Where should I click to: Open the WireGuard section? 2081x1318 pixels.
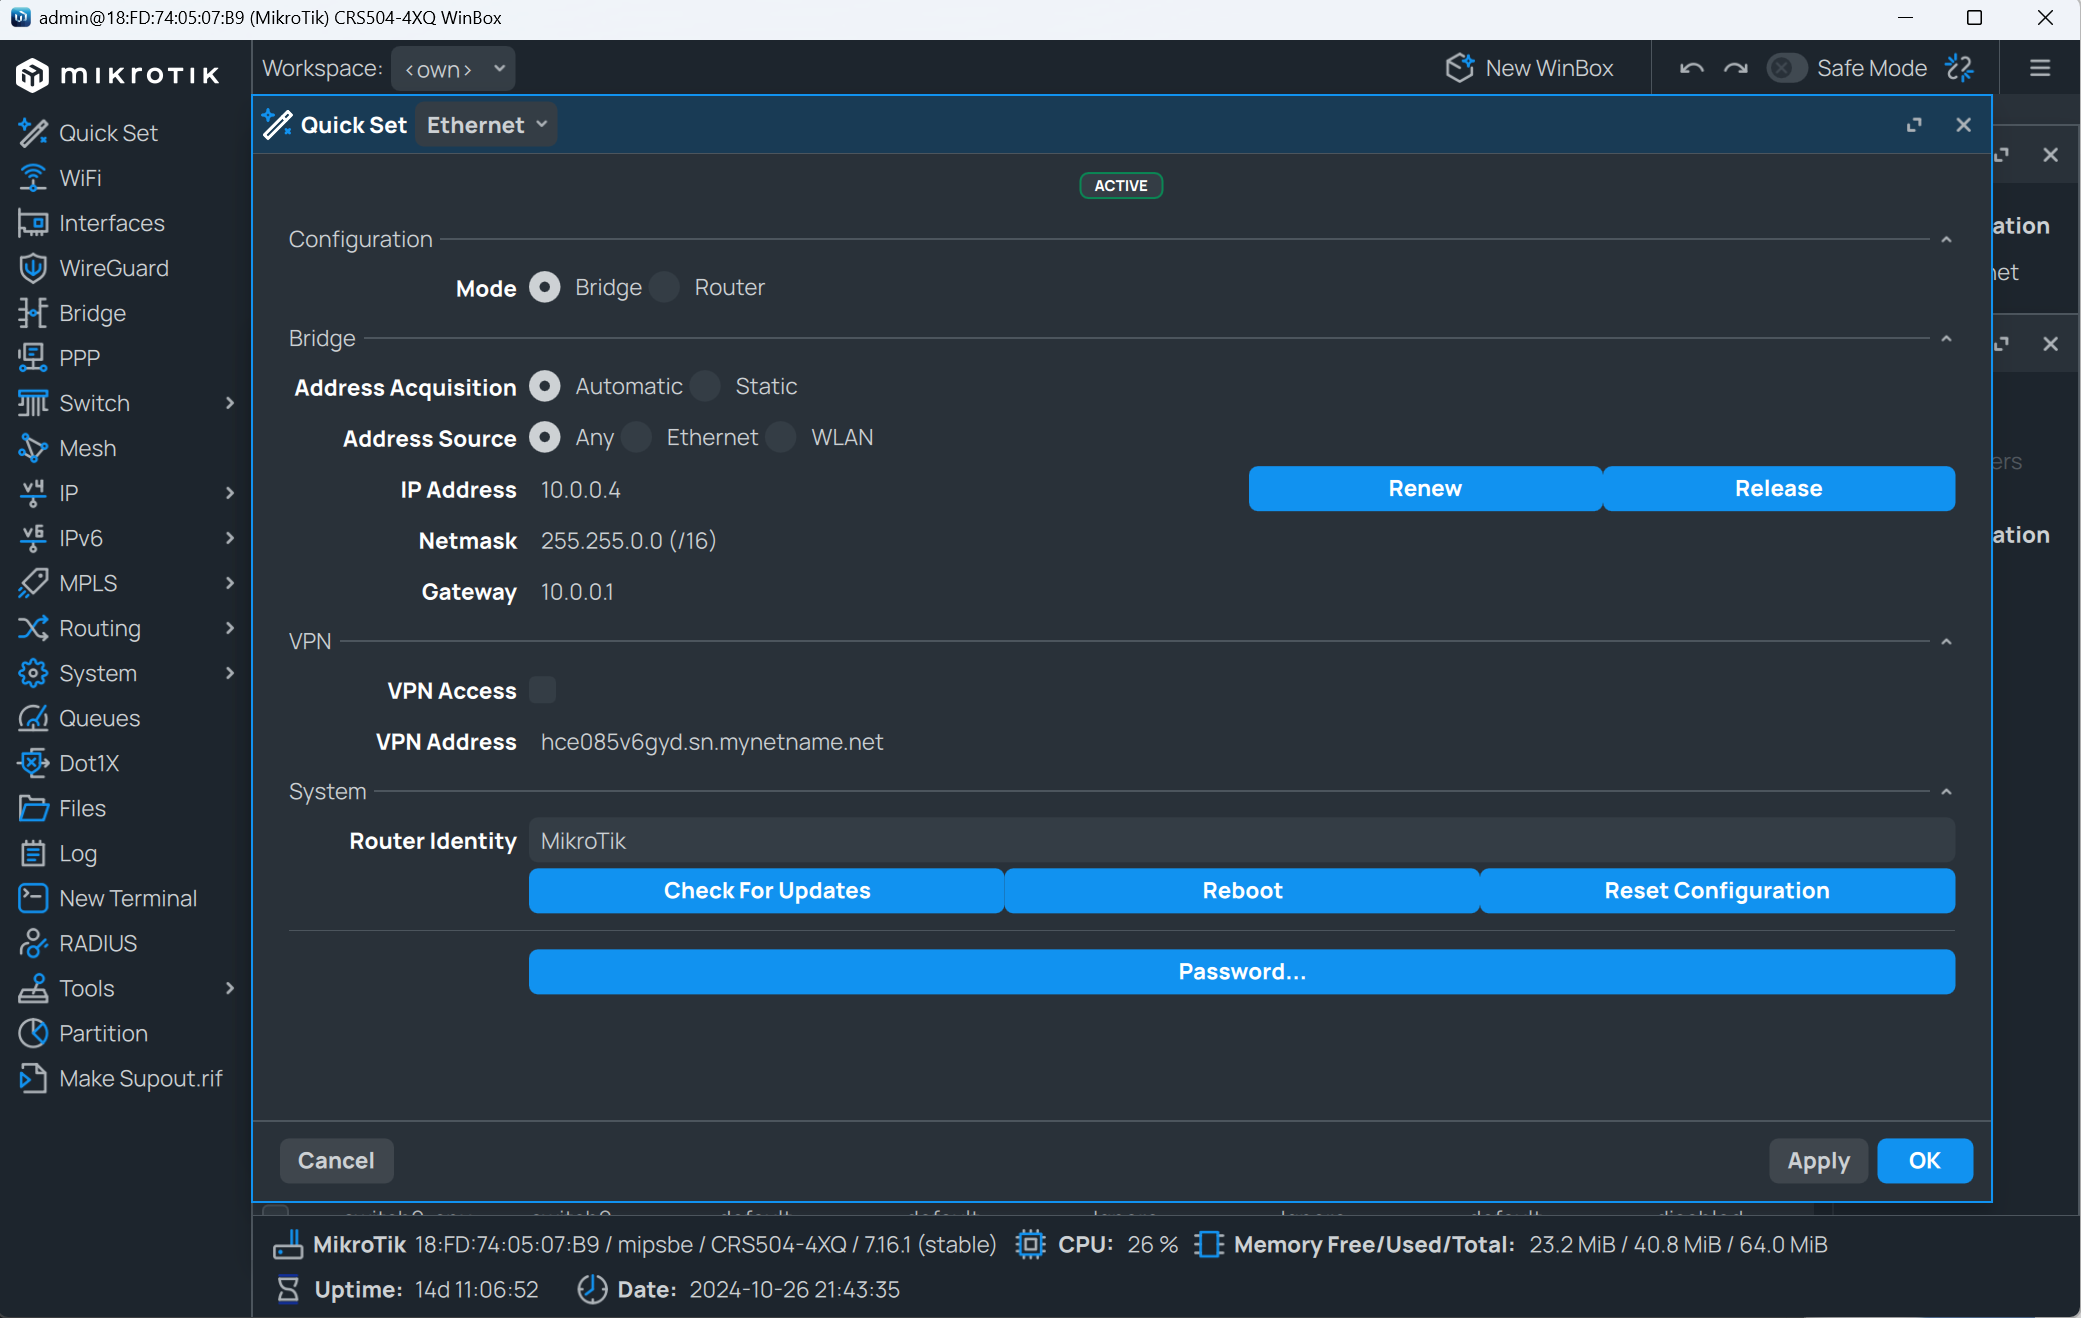coord(113,267)
